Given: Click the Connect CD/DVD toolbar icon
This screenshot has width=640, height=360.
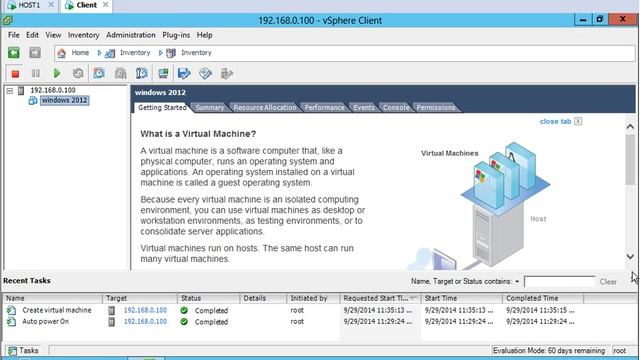Looking at the screenshot, I should tap(205, 73).
